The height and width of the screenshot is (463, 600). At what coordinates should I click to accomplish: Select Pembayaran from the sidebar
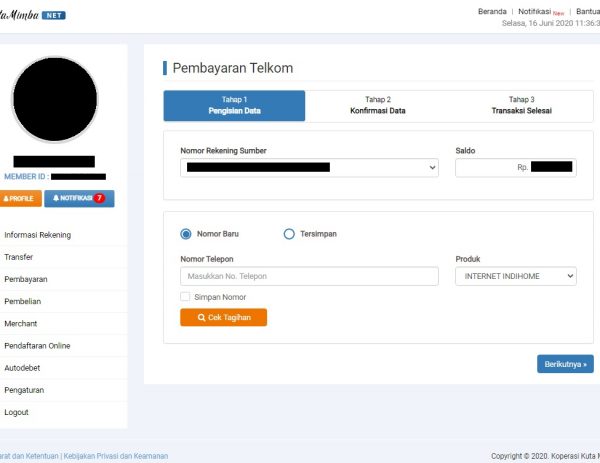pos(26,279)
